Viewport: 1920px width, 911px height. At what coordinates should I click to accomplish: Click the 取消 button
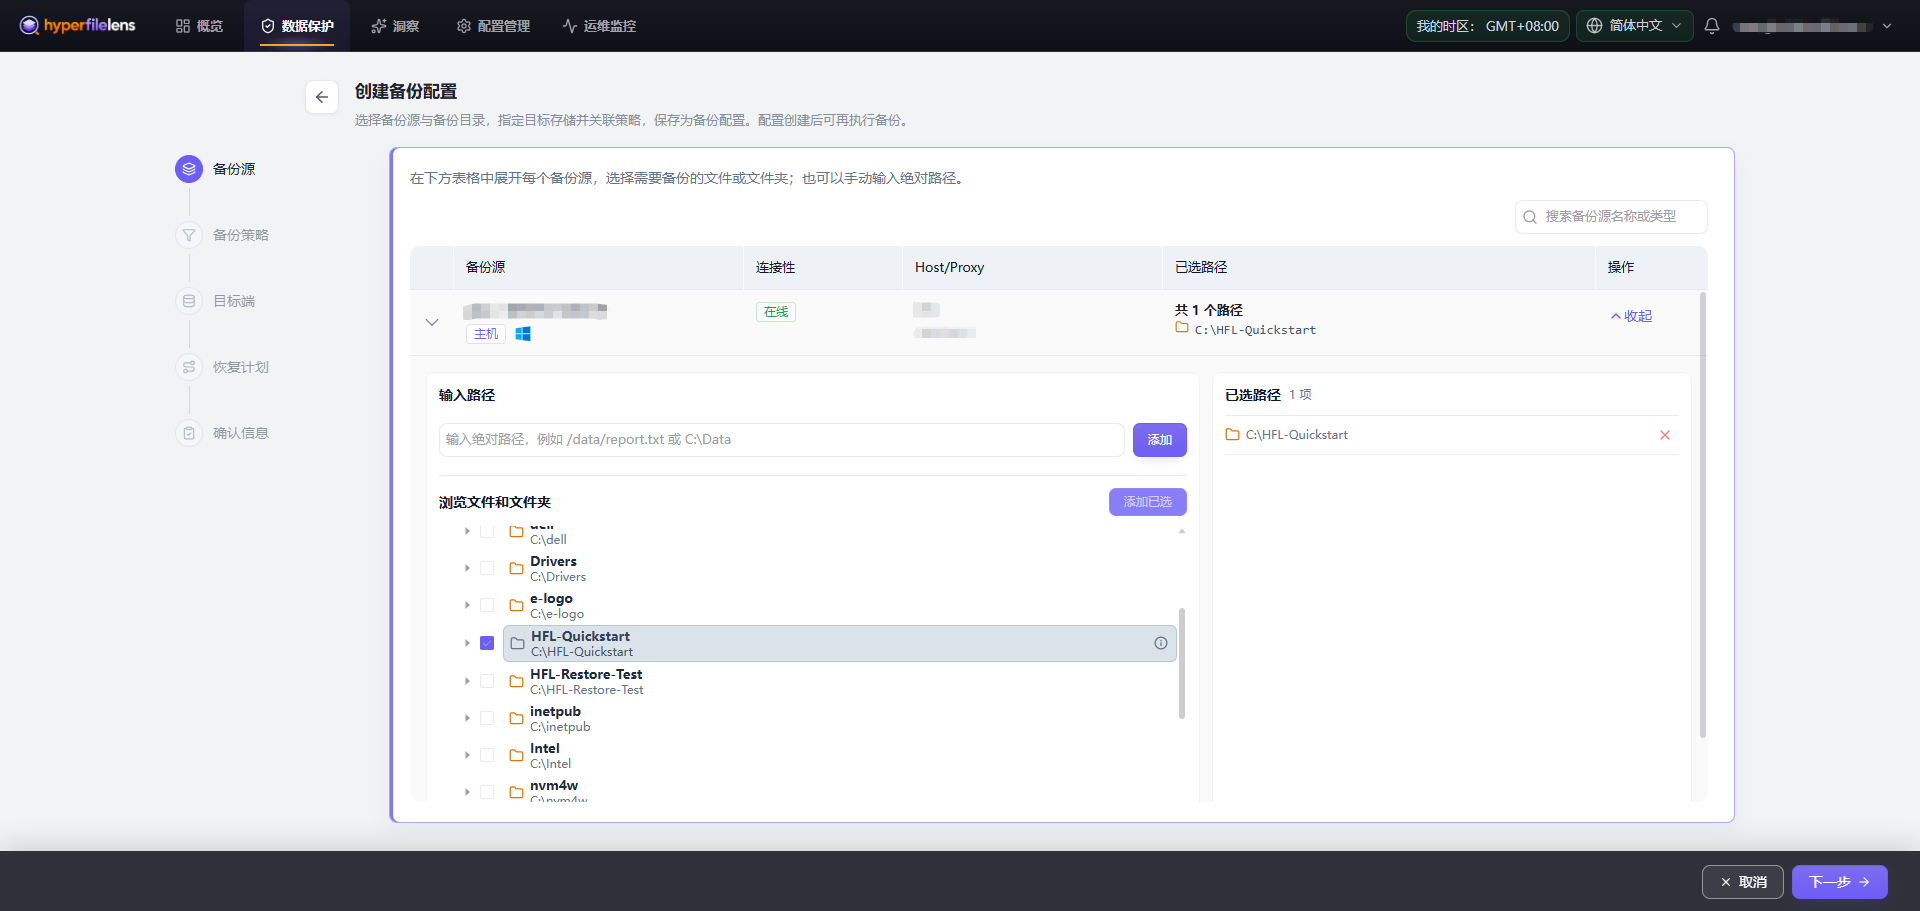click(1743, 882)
